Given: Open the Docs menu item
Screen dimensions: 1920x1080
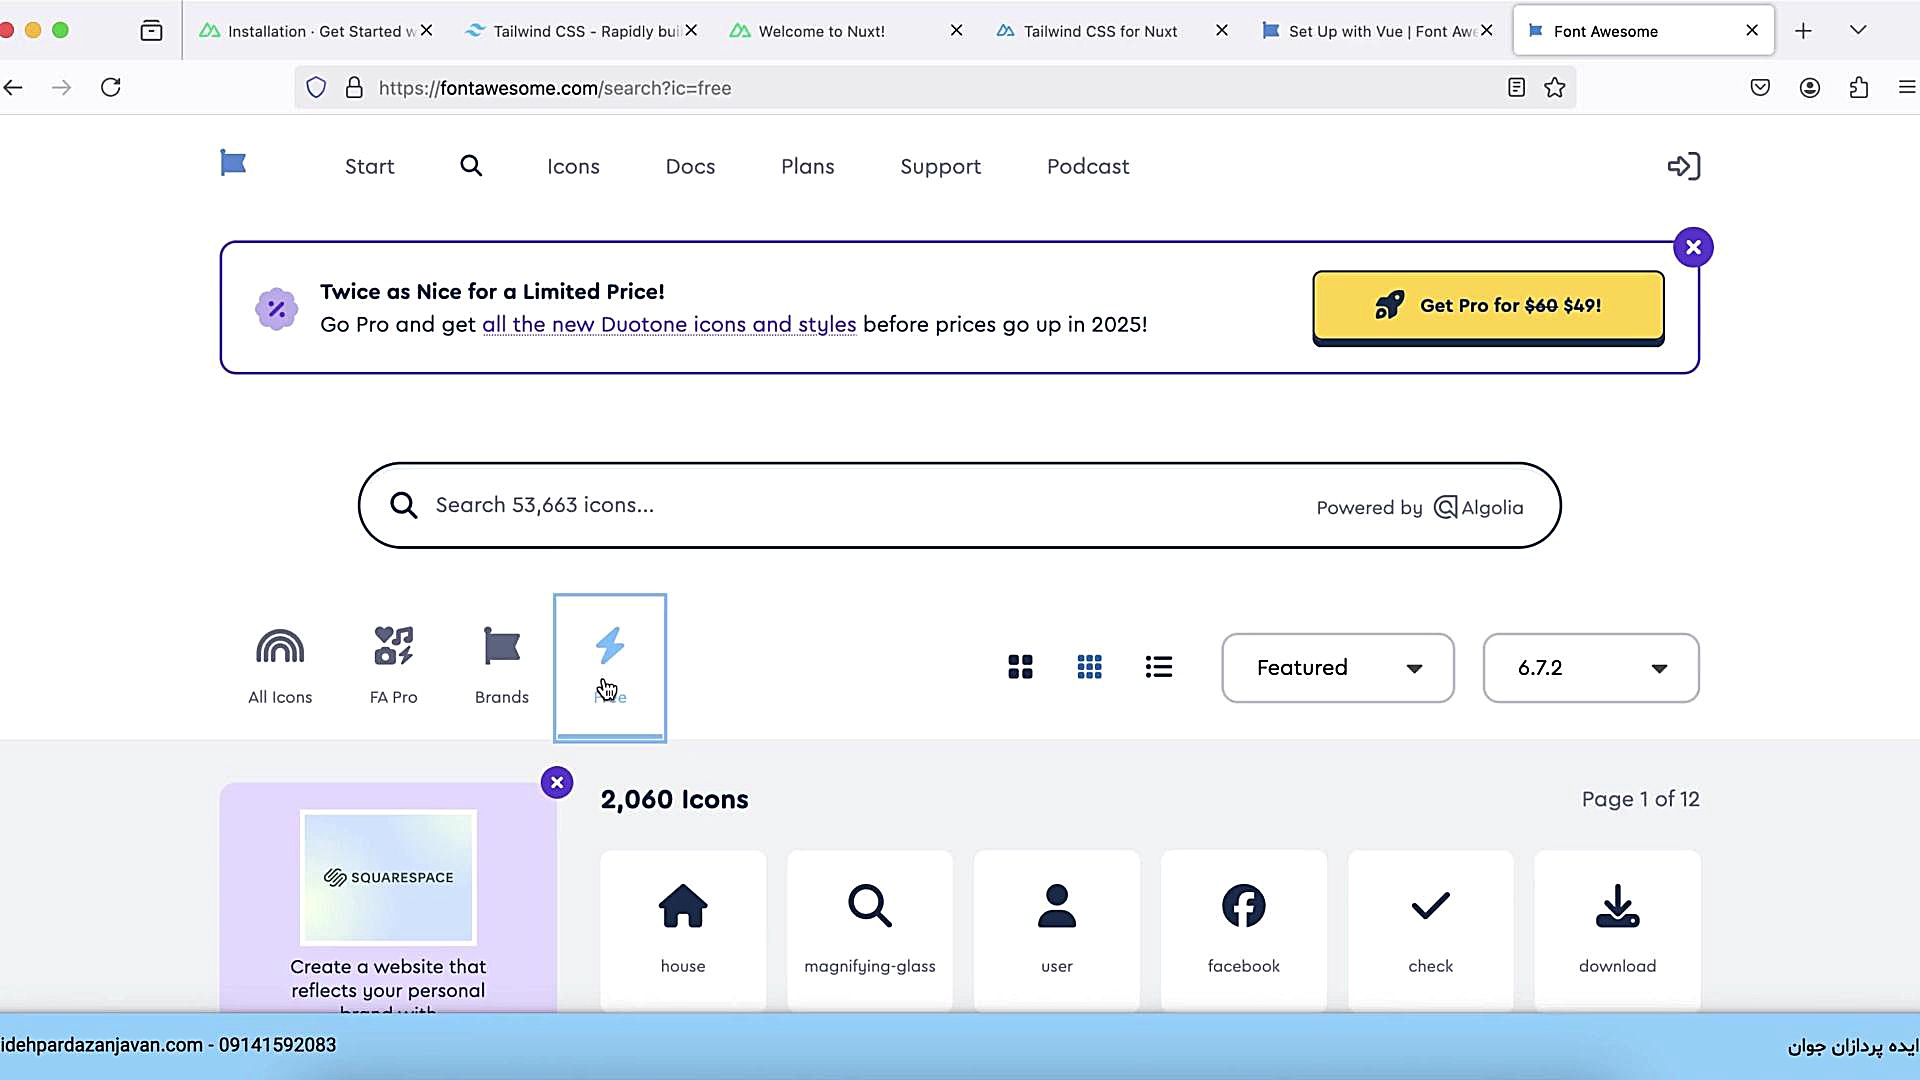Looking at the screenshot, I should click(690, 167).
